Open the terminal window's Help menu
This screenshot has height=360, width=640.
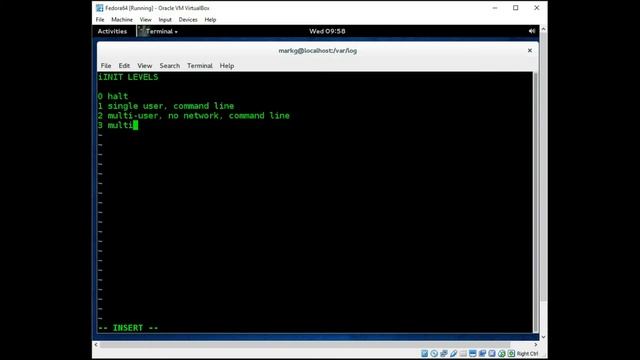(227, 66)
